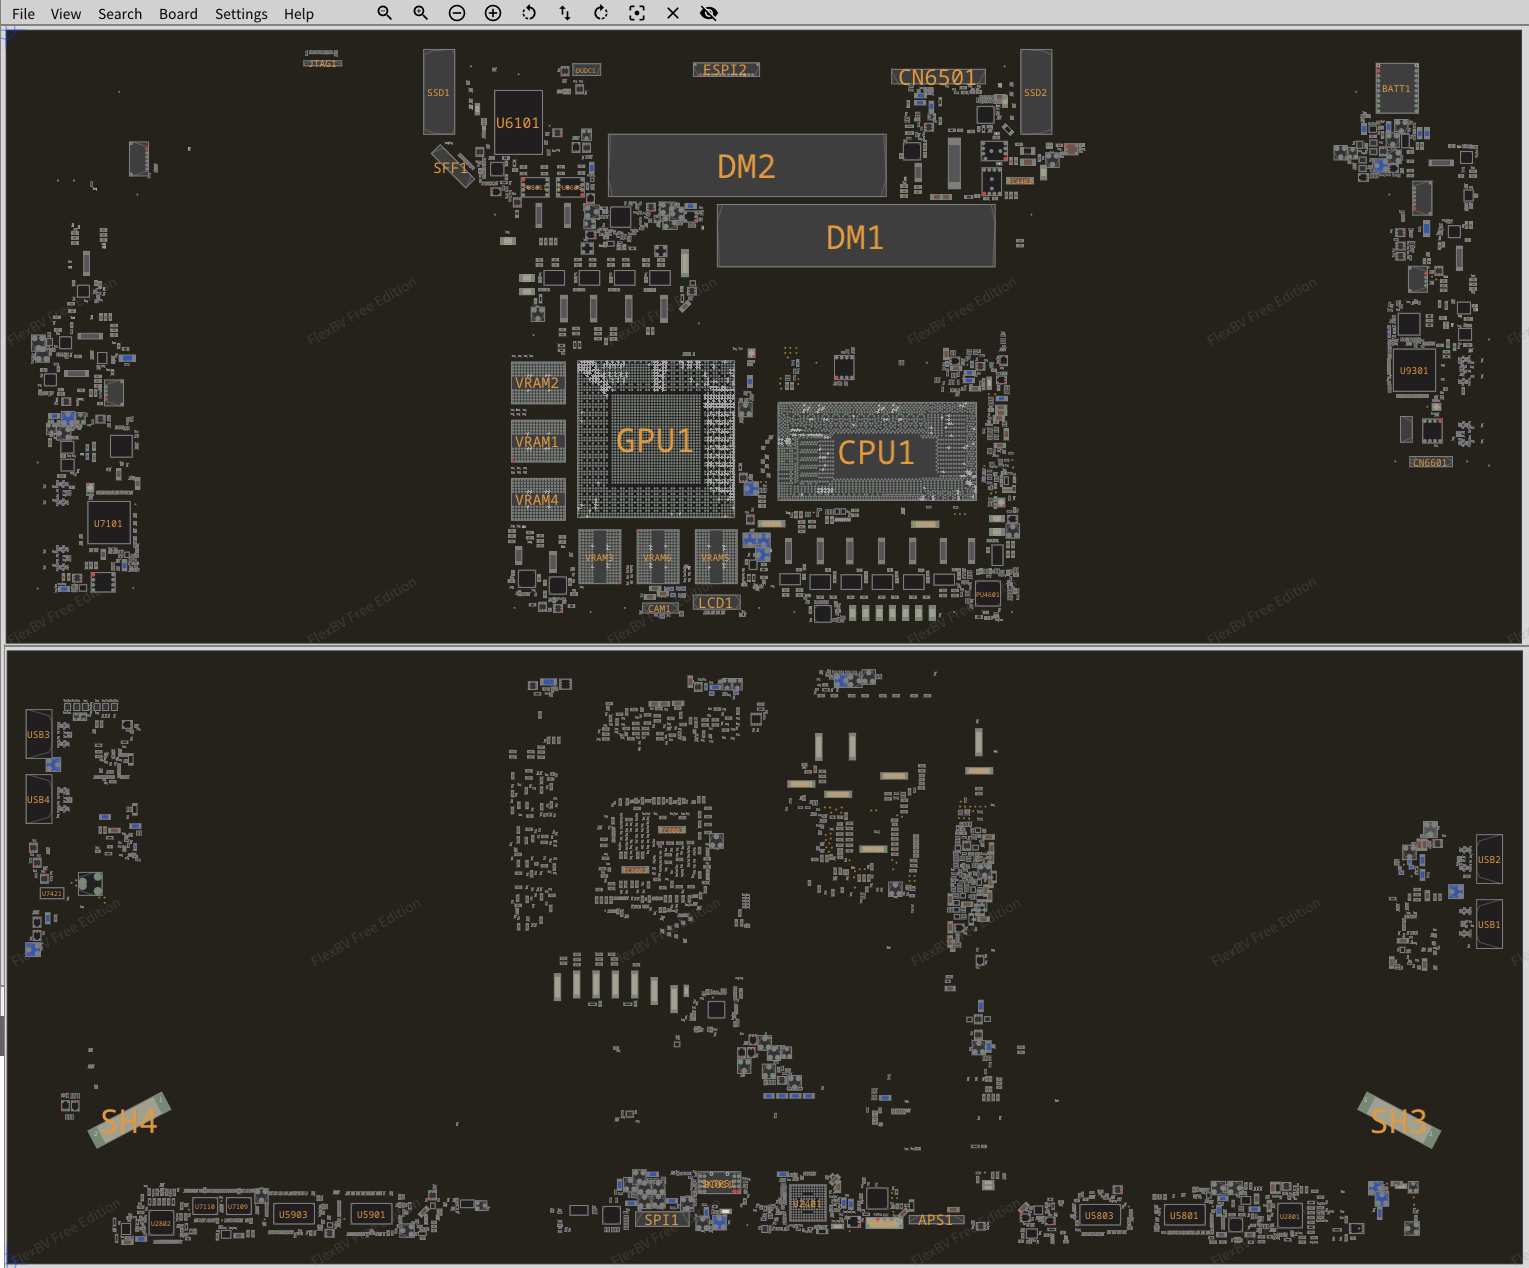Select the U6101 chip

coord(518,123)
